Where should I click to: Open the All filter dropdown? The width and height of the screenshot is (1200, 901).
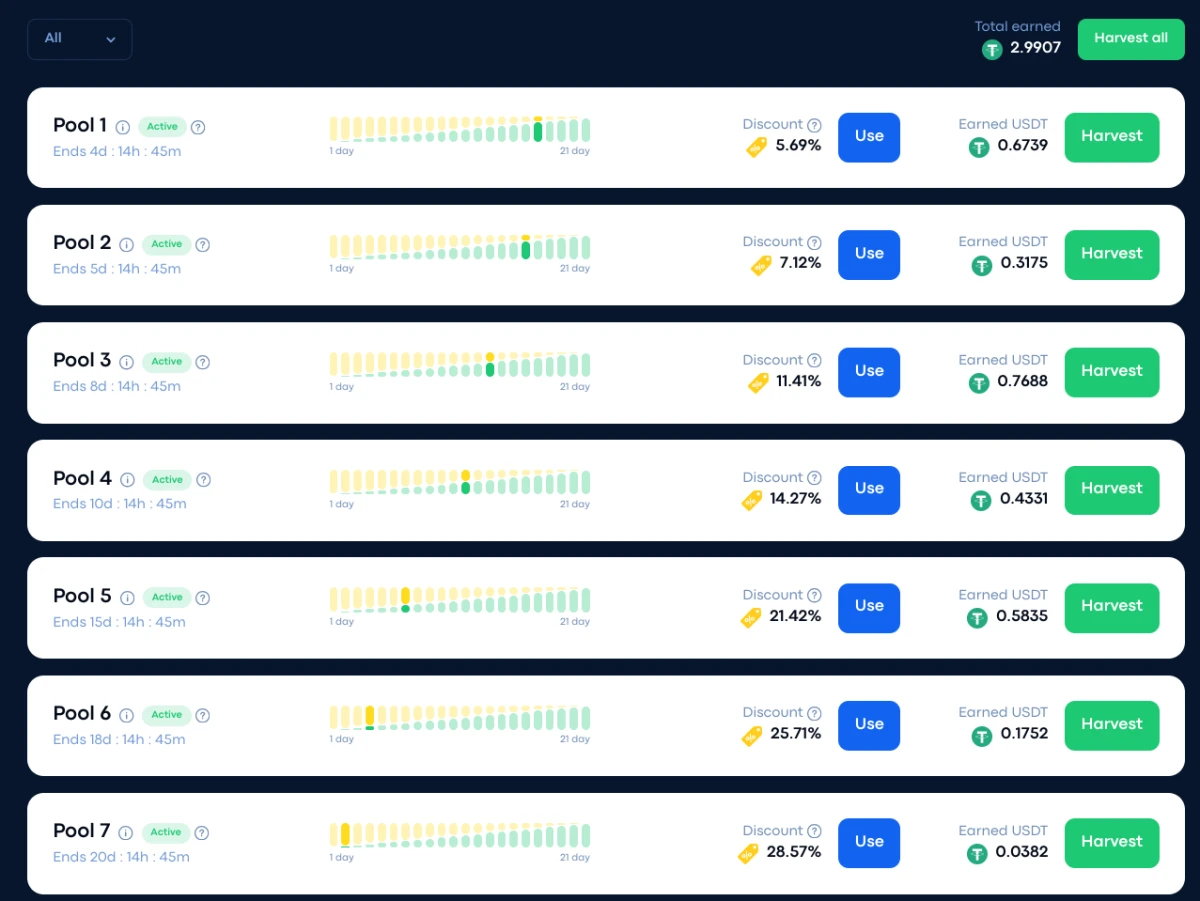[80, 39]
